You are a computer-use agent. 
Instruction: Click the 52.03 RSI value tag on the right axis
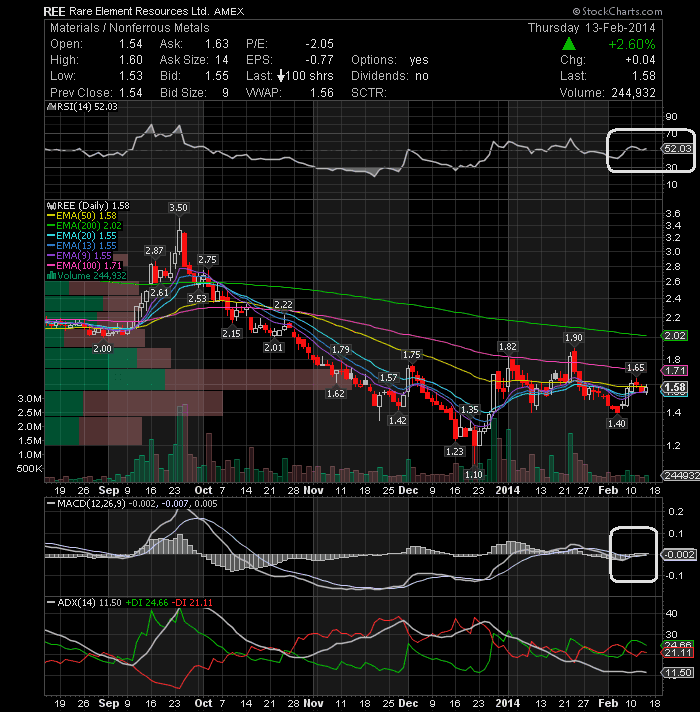coord(678,148)
